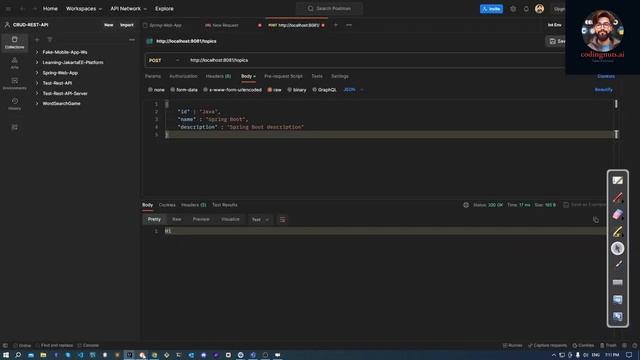Switch to the Authorization request tab

click(183, 76)
